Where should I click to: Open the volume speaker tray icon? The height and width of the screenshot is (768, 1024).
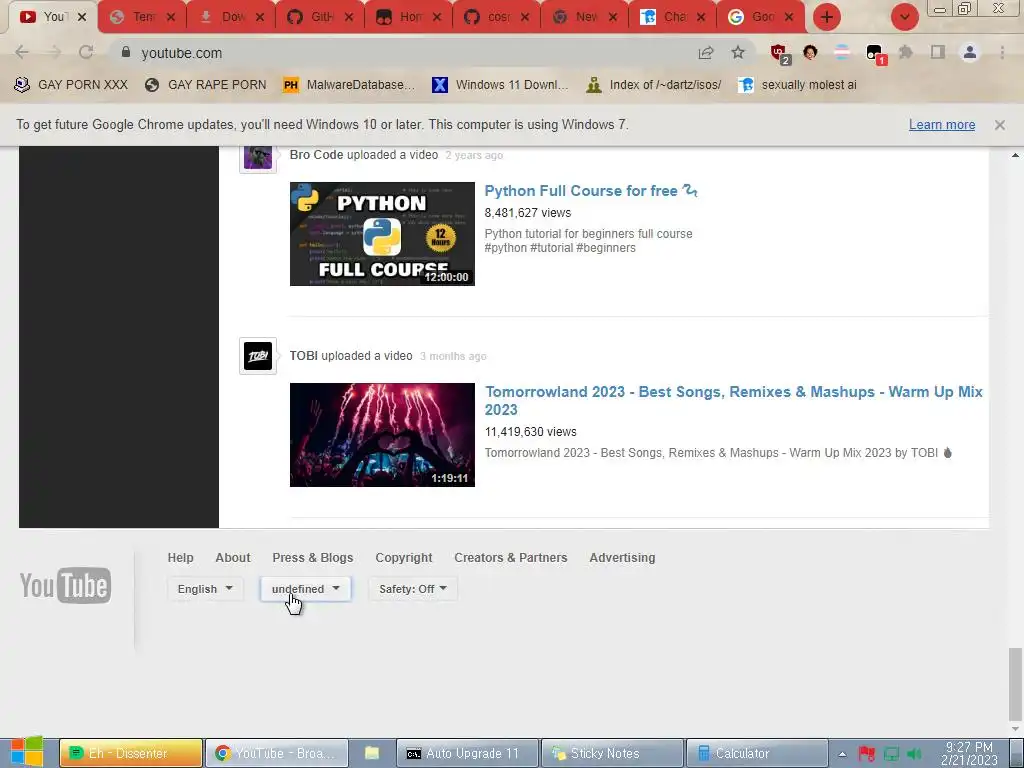point(914,754)
